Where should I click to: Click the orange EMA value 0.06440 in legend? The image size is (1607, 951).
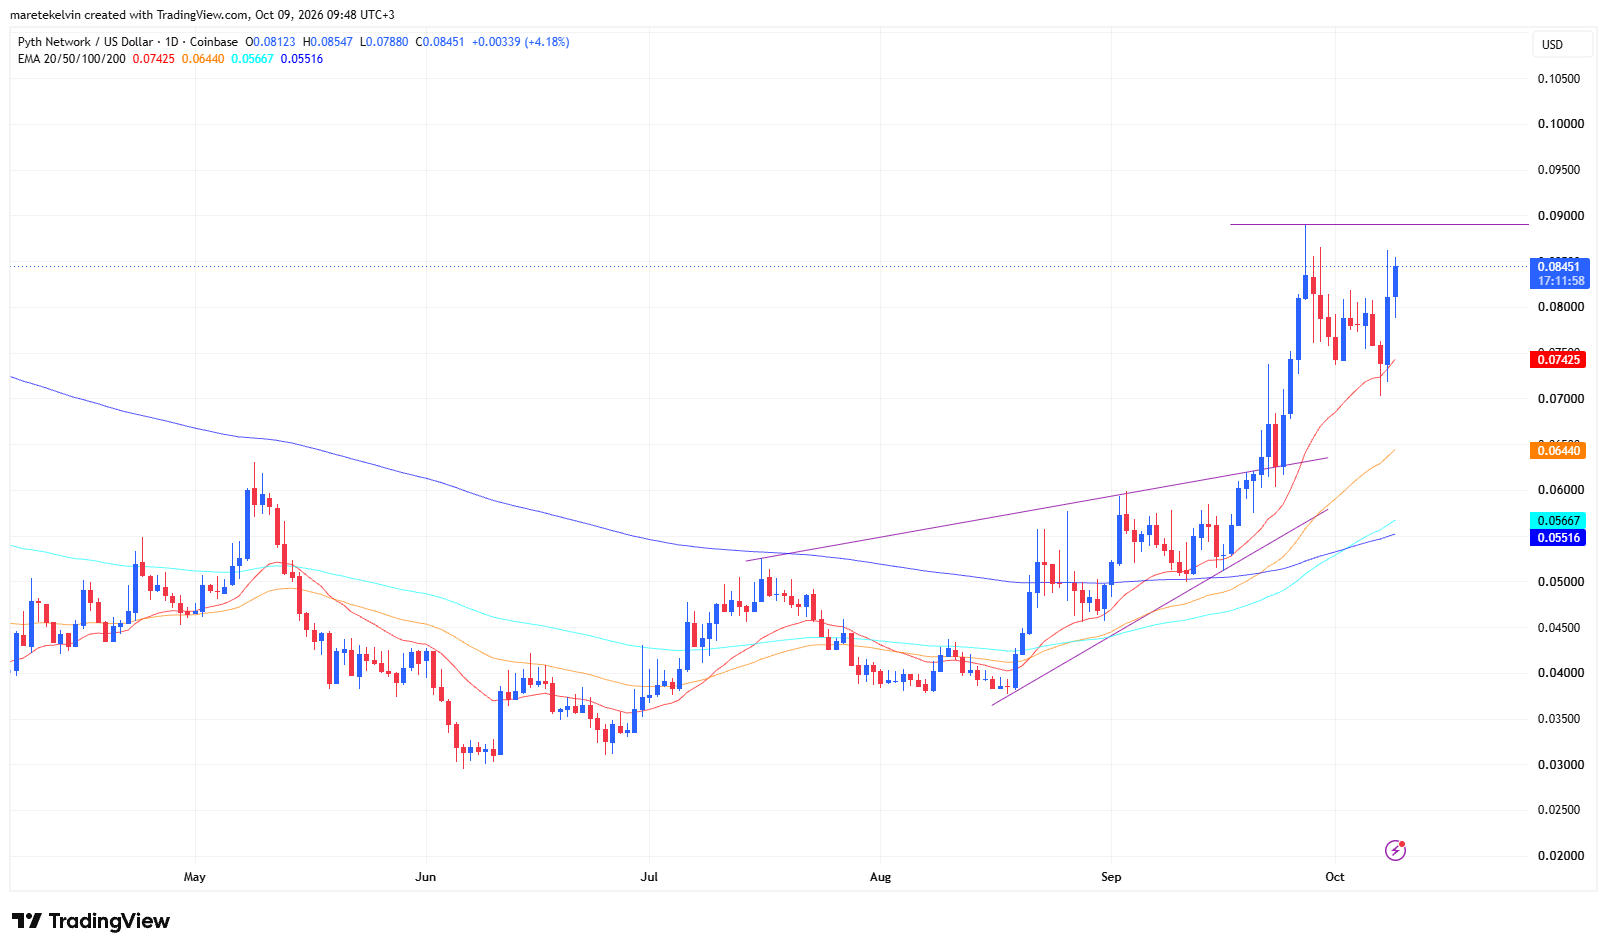(x=203, y=59)
